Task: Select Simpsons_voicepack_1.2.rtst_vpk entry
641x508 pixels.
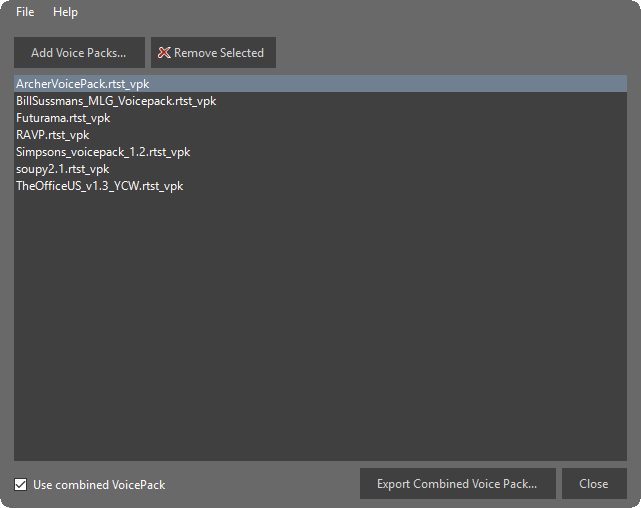Action: [320, 152]
